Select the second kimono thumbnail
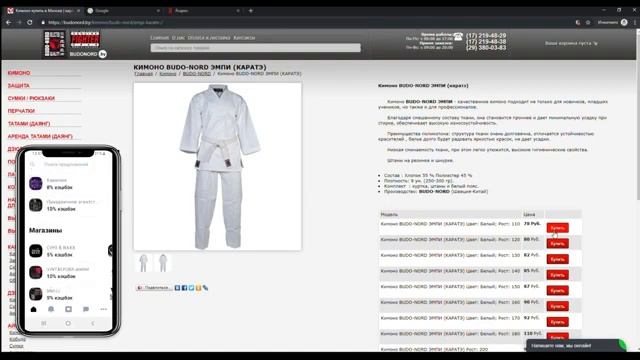 coord(163,263)
